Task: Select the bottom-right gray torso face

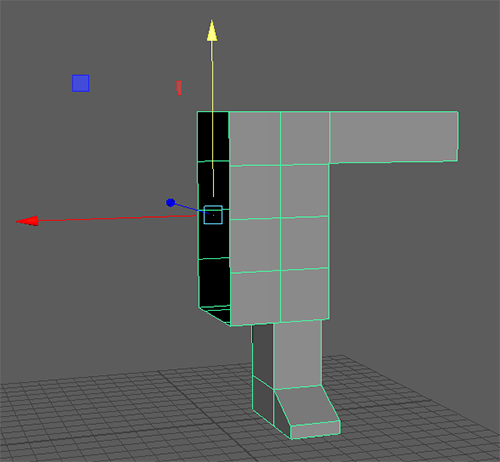Action: coord(305,294)
